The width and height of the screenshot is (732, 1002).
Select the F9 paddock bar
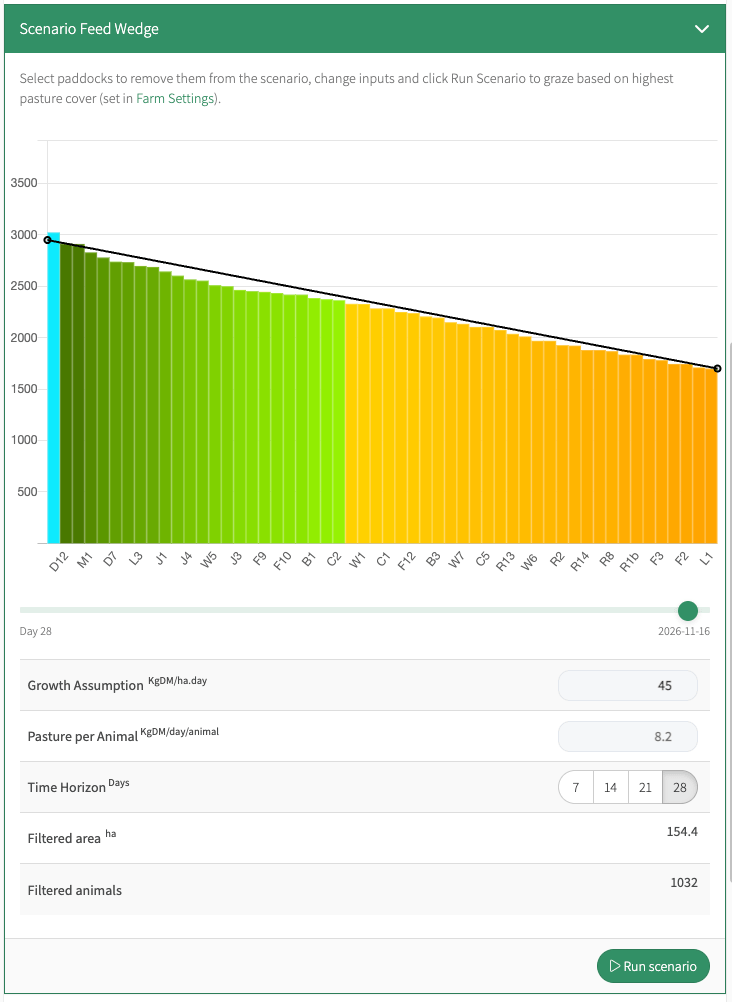(253, 417)
